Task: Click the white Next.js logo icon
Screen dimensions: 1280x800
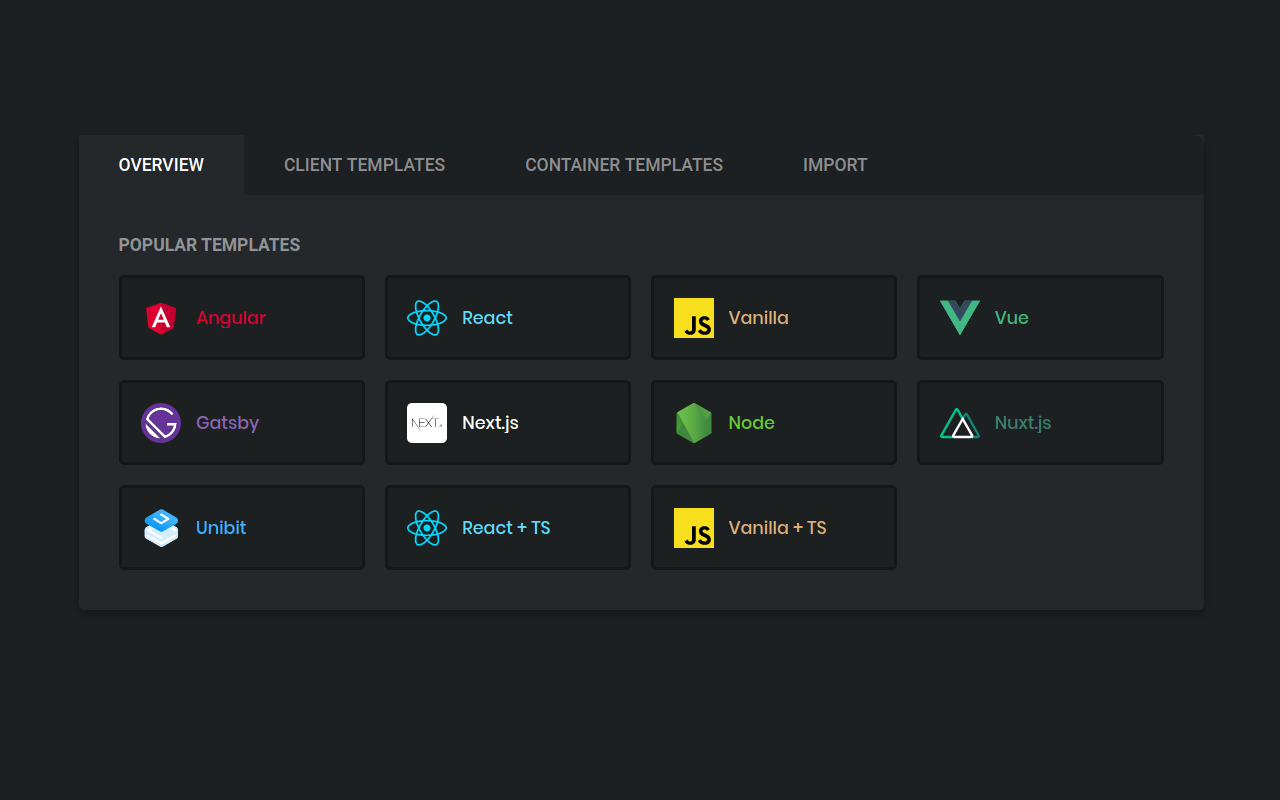Action: coord(427,423)
